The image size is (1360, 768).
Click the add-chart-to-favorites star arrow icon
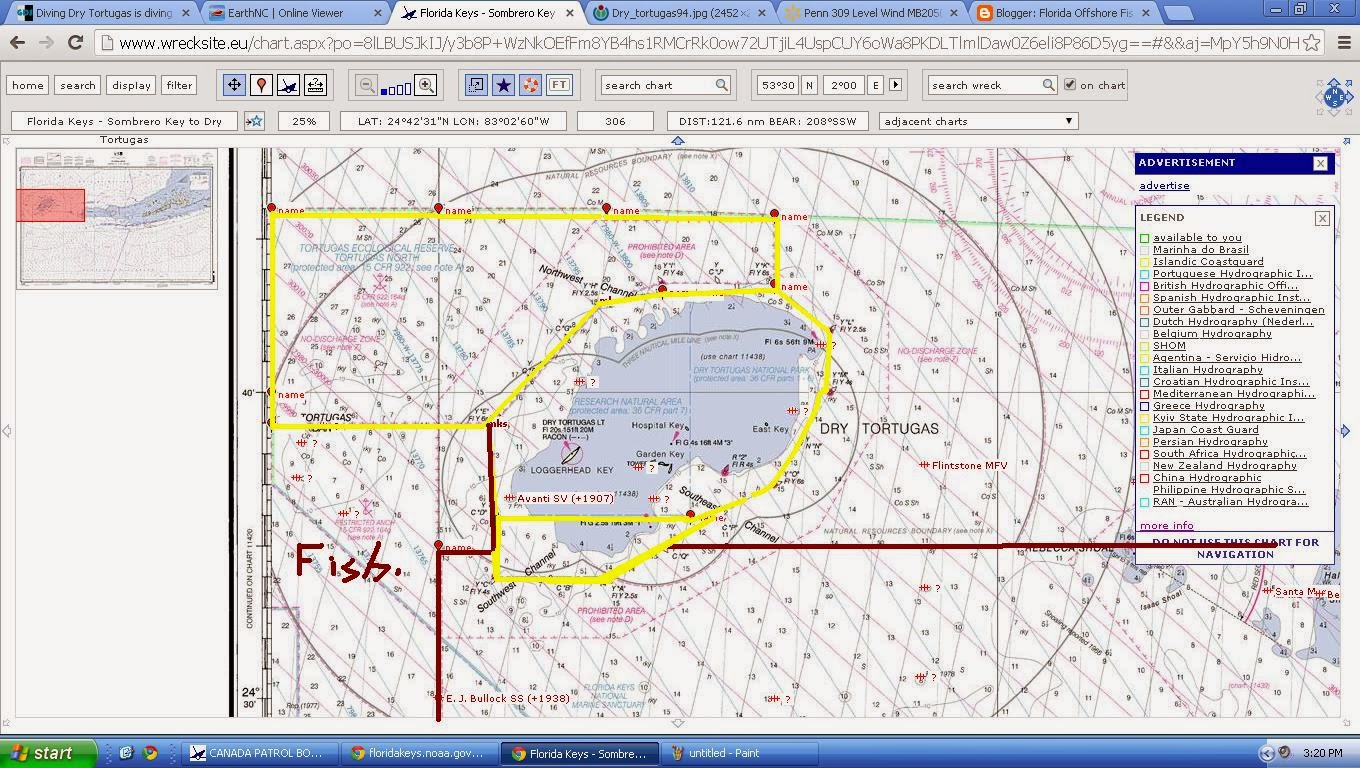point(254,121)
